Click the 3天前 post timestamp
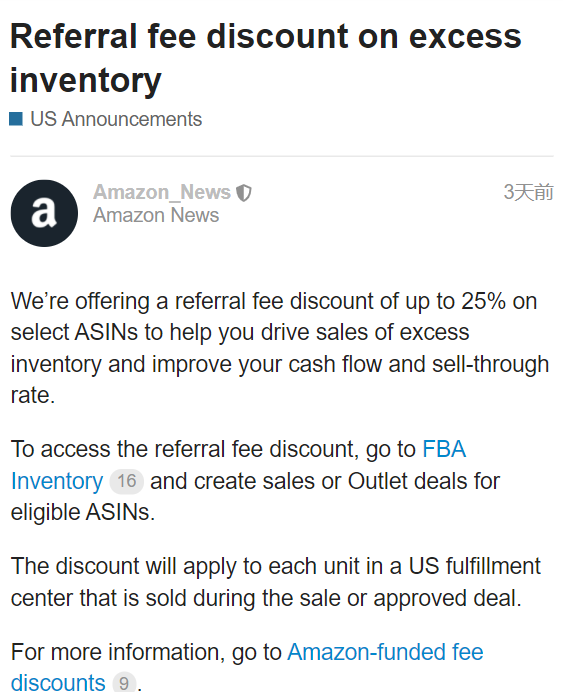The width and height of the screenshot is (563, 692). pyautogui.click(x=529, y=192)
